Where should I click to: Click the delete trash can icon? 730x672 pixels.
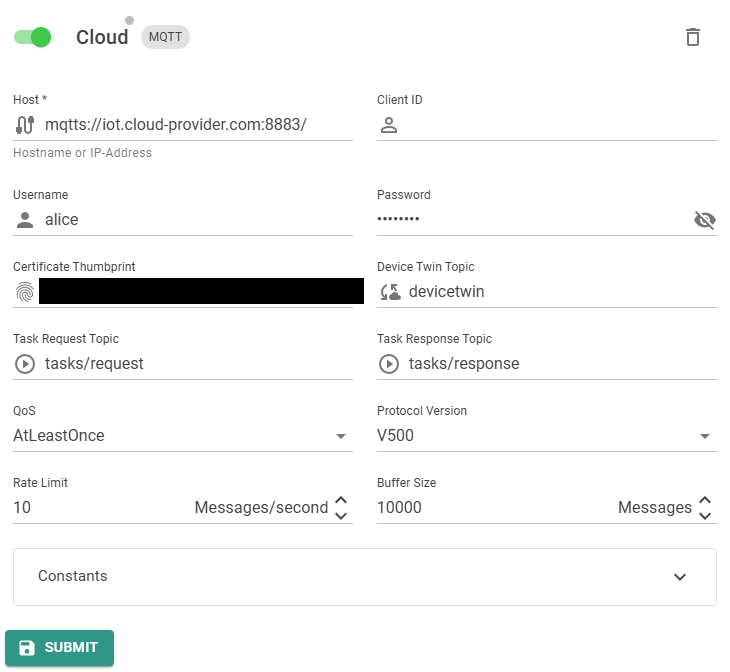(x=692, y=37)
